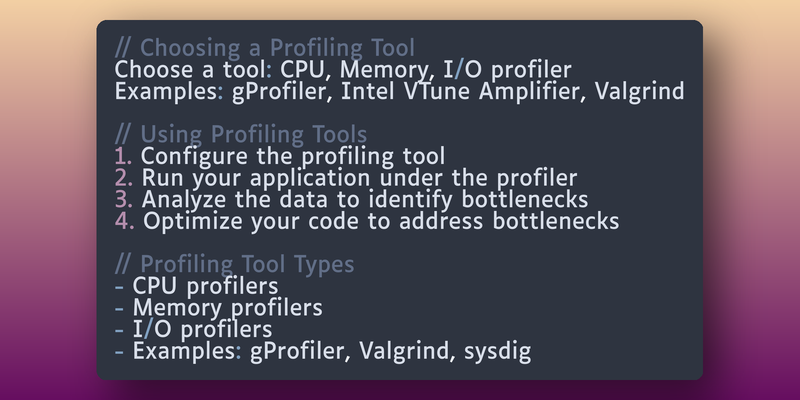800x400 pixels.
Task: Select the line Choose a tool: CPU, Memory
Action: [x=343, y=70]
